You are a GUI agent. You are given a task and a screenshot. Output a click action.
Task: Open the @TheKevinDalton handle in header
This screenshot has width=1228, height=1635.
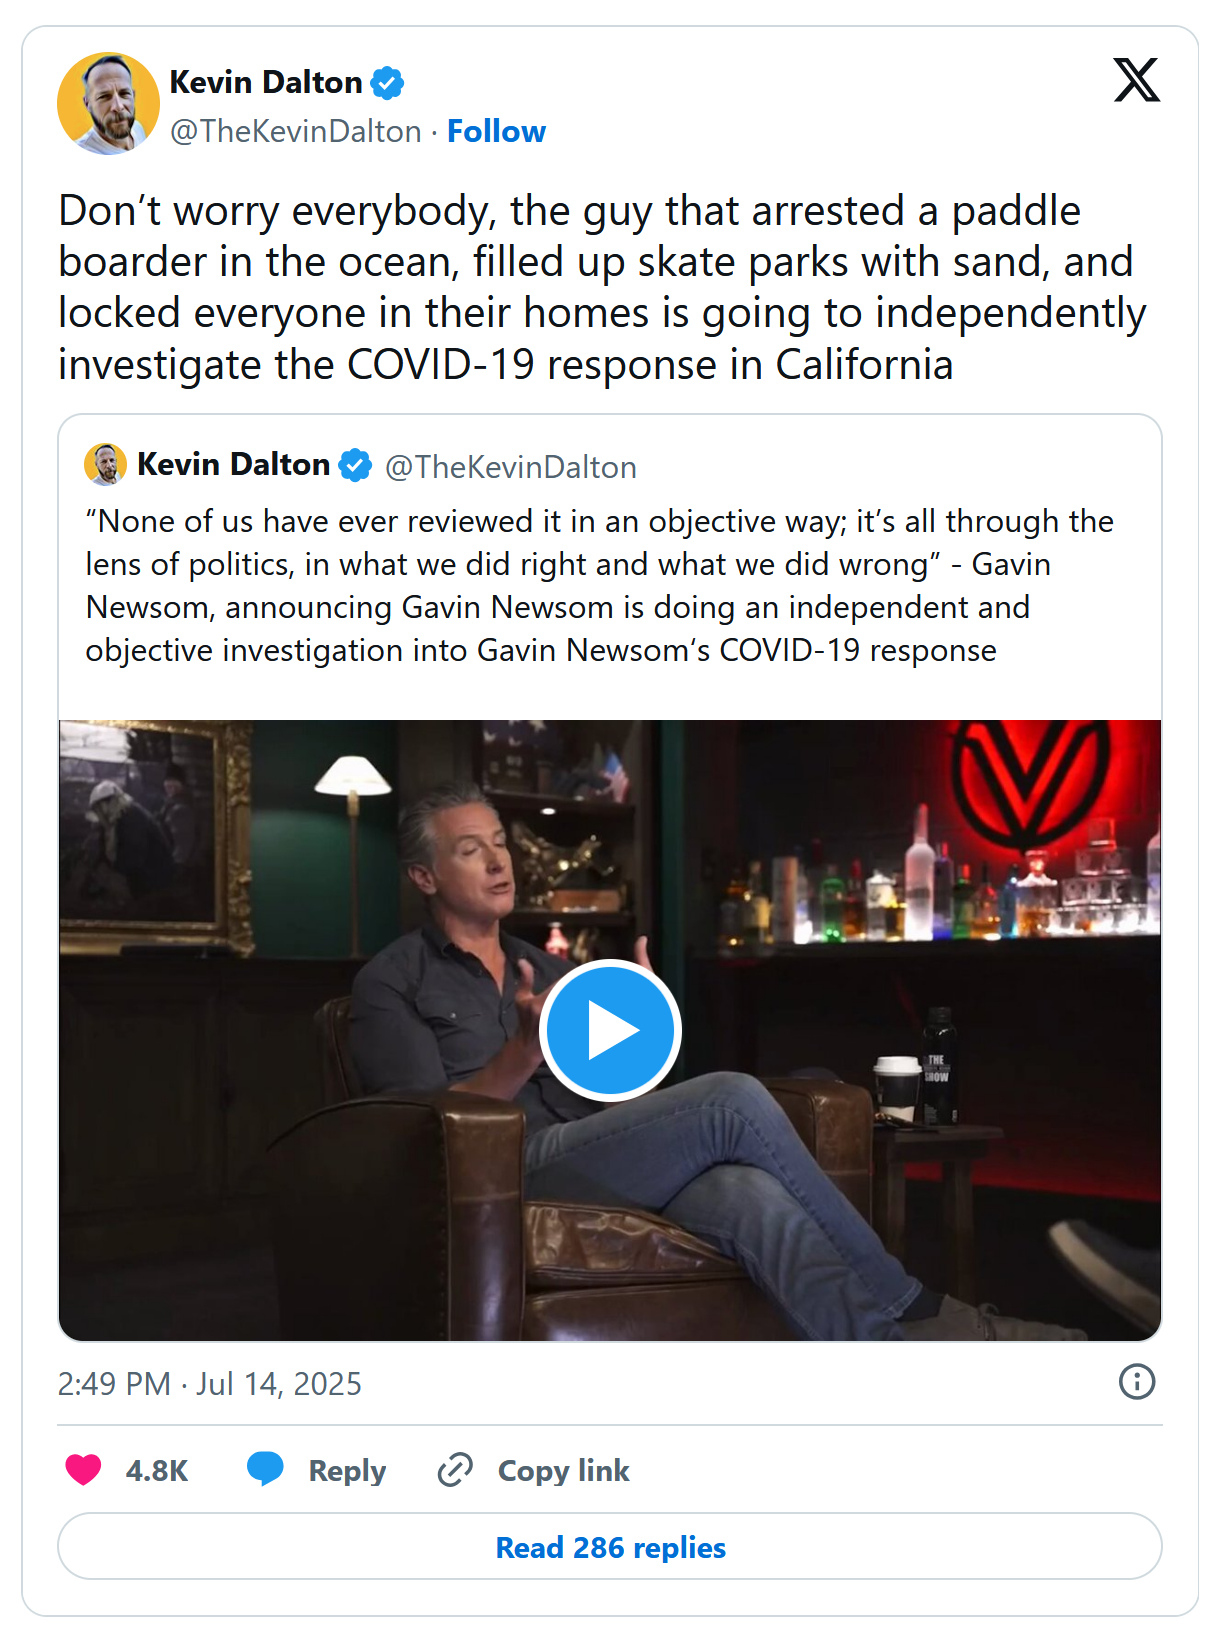coord(295,132)
